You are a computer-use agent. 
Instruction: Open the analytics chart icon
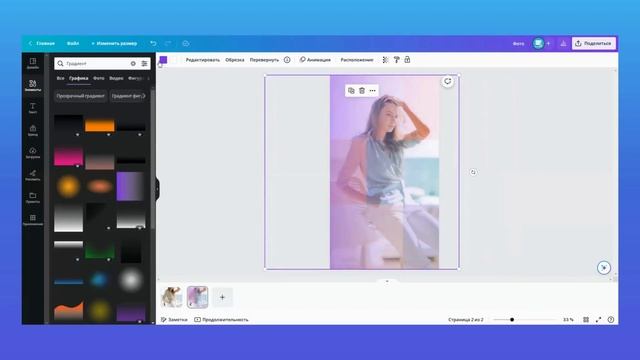563,43
